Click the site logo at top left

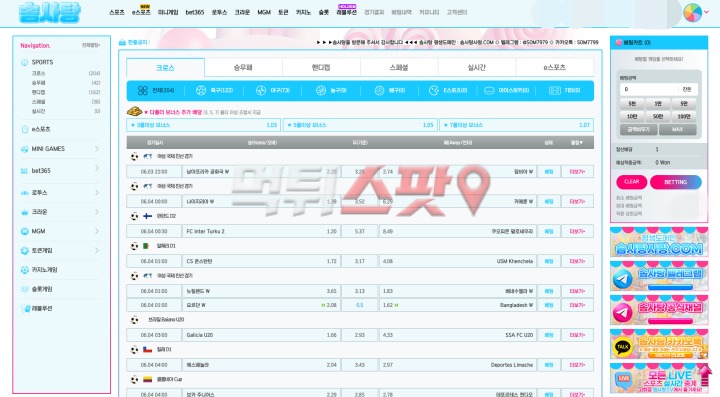coord(50,12)
